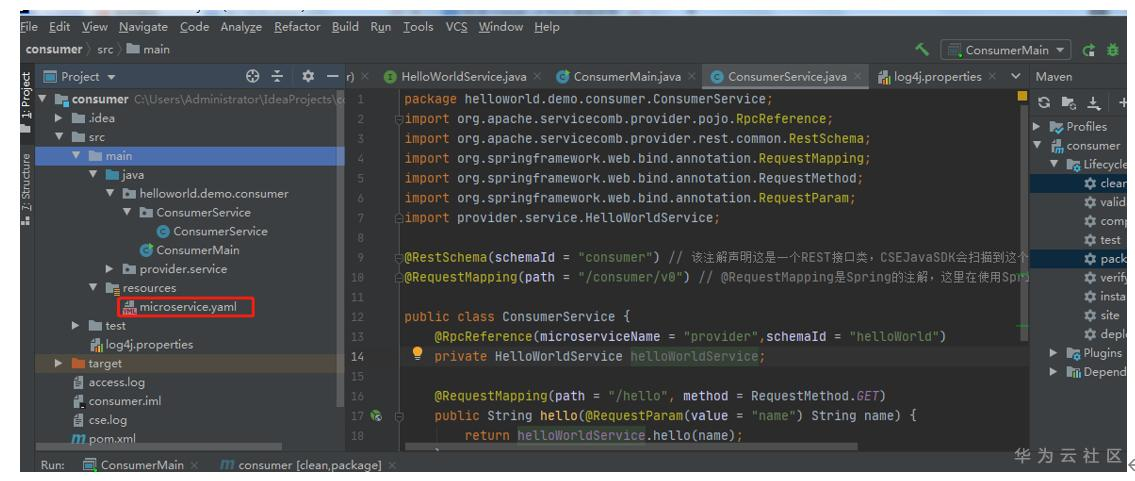Close the ConsumerService.java tab
Image resolution: width=1135 pixels, height=481 pixels.
point(858,76)
